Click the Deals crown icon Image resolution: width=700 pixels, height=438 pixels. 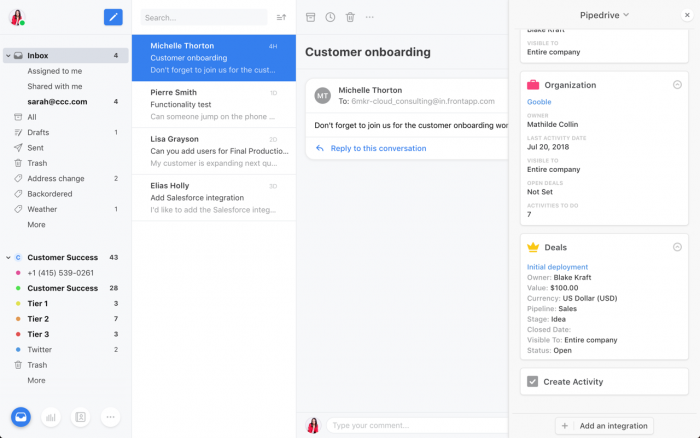[533, 247]
